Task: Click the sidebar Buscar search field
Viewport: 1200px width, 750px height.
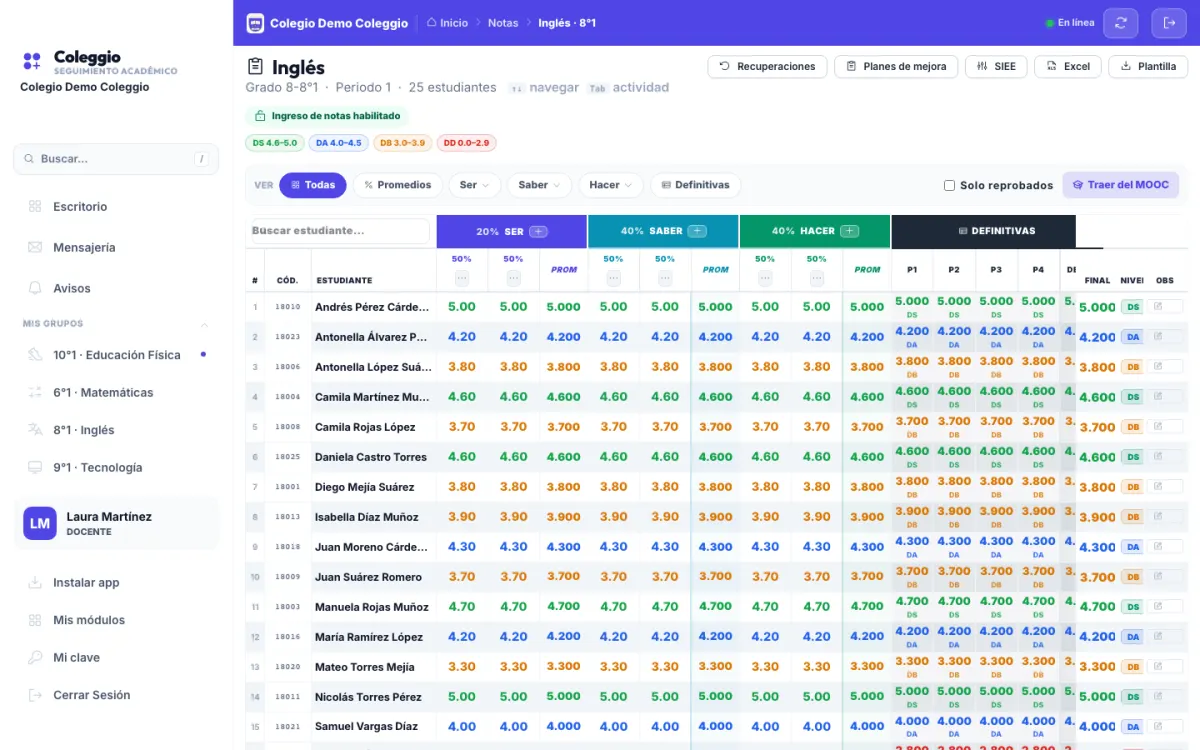Action: click(x=116, y=159)
